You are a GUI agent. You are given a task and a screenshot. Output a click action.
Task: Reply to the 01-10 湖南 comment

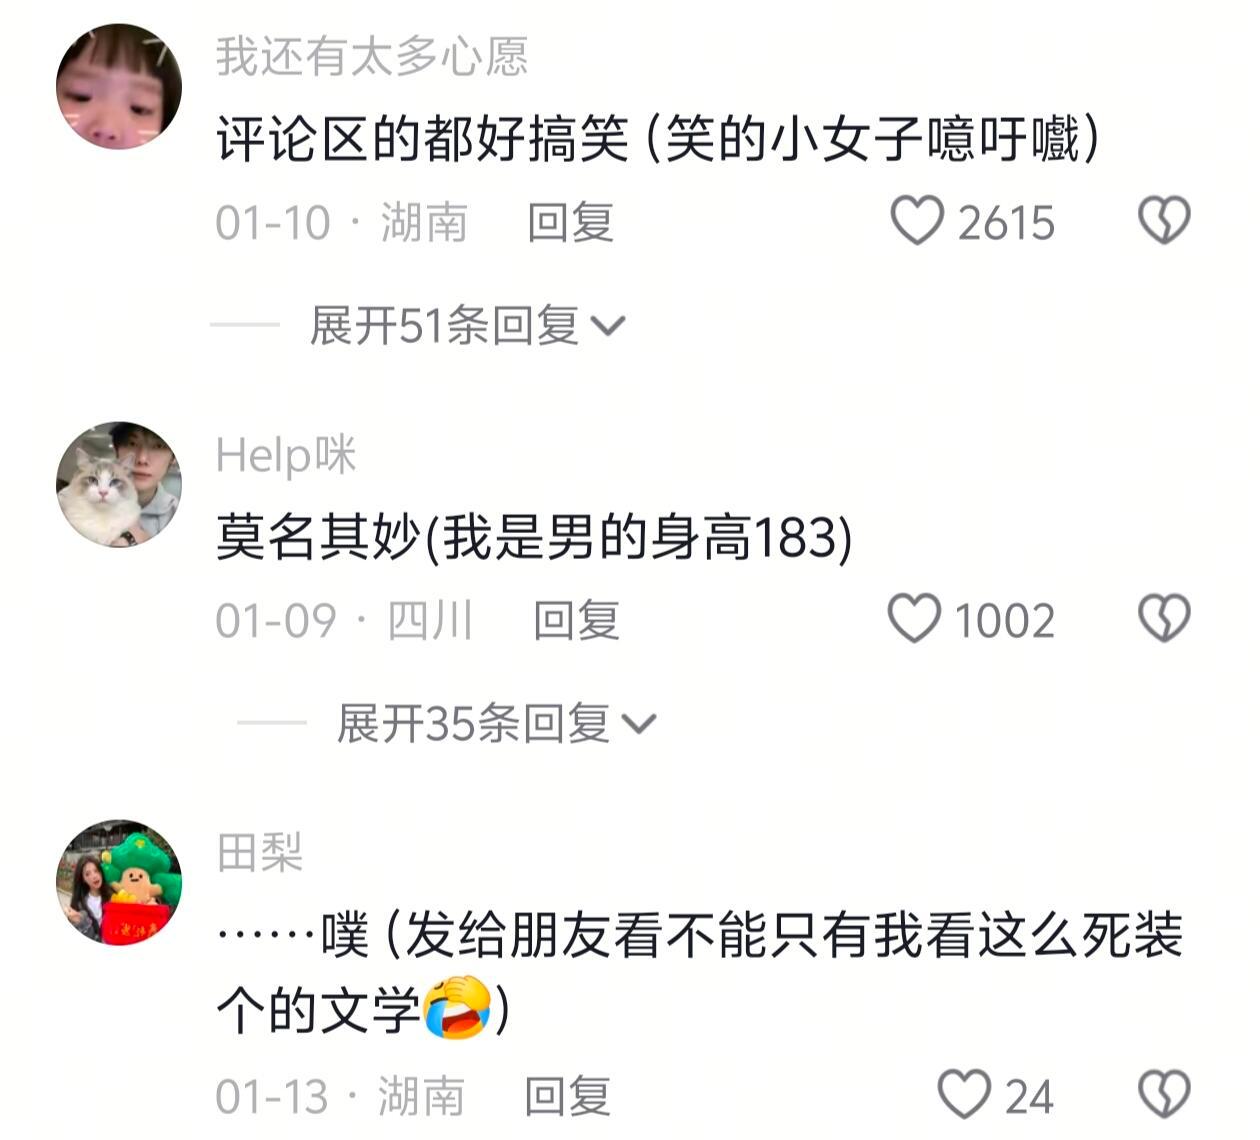tap(570, 222)
